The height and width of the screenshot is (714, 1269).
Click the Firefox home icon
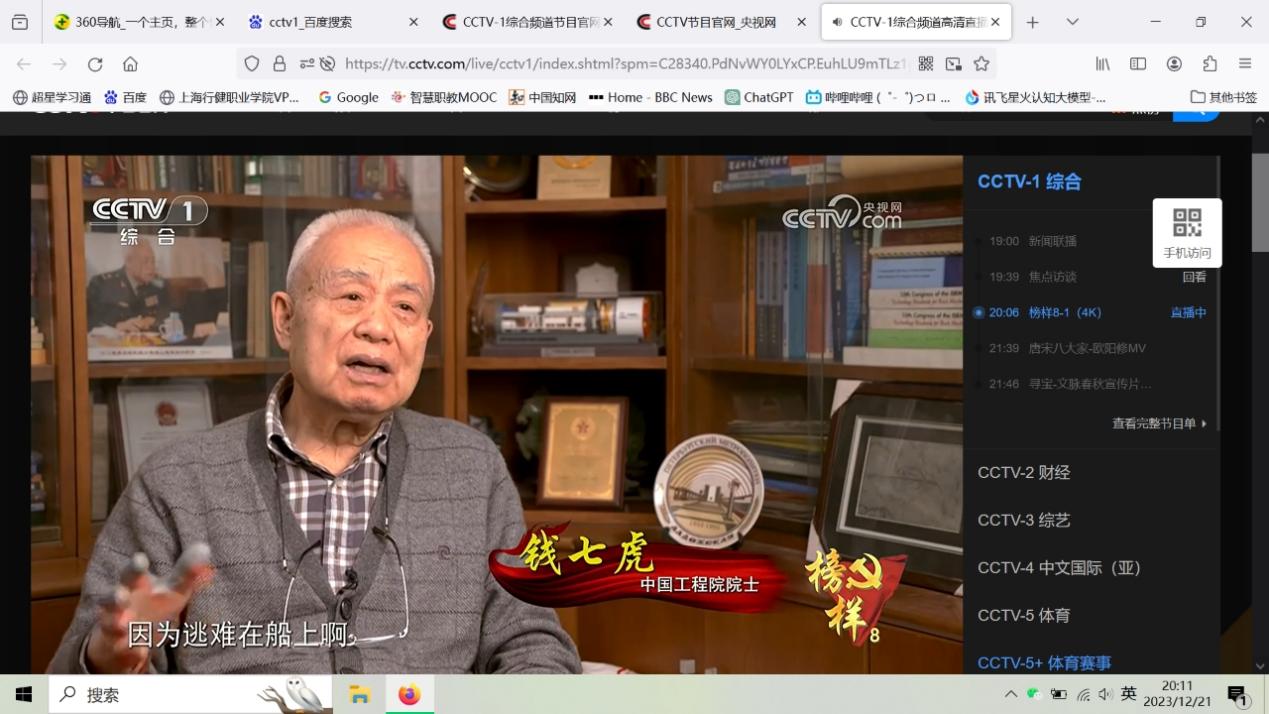pyautogui.click(x=130, y=64)
